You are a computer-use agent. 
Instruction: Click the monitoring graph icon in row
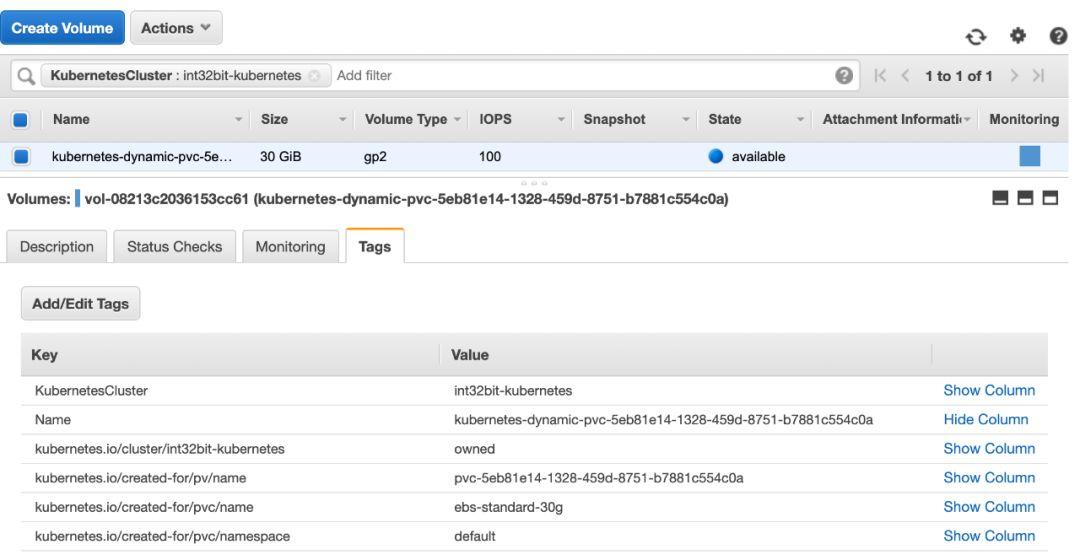tap(1029, 156)
